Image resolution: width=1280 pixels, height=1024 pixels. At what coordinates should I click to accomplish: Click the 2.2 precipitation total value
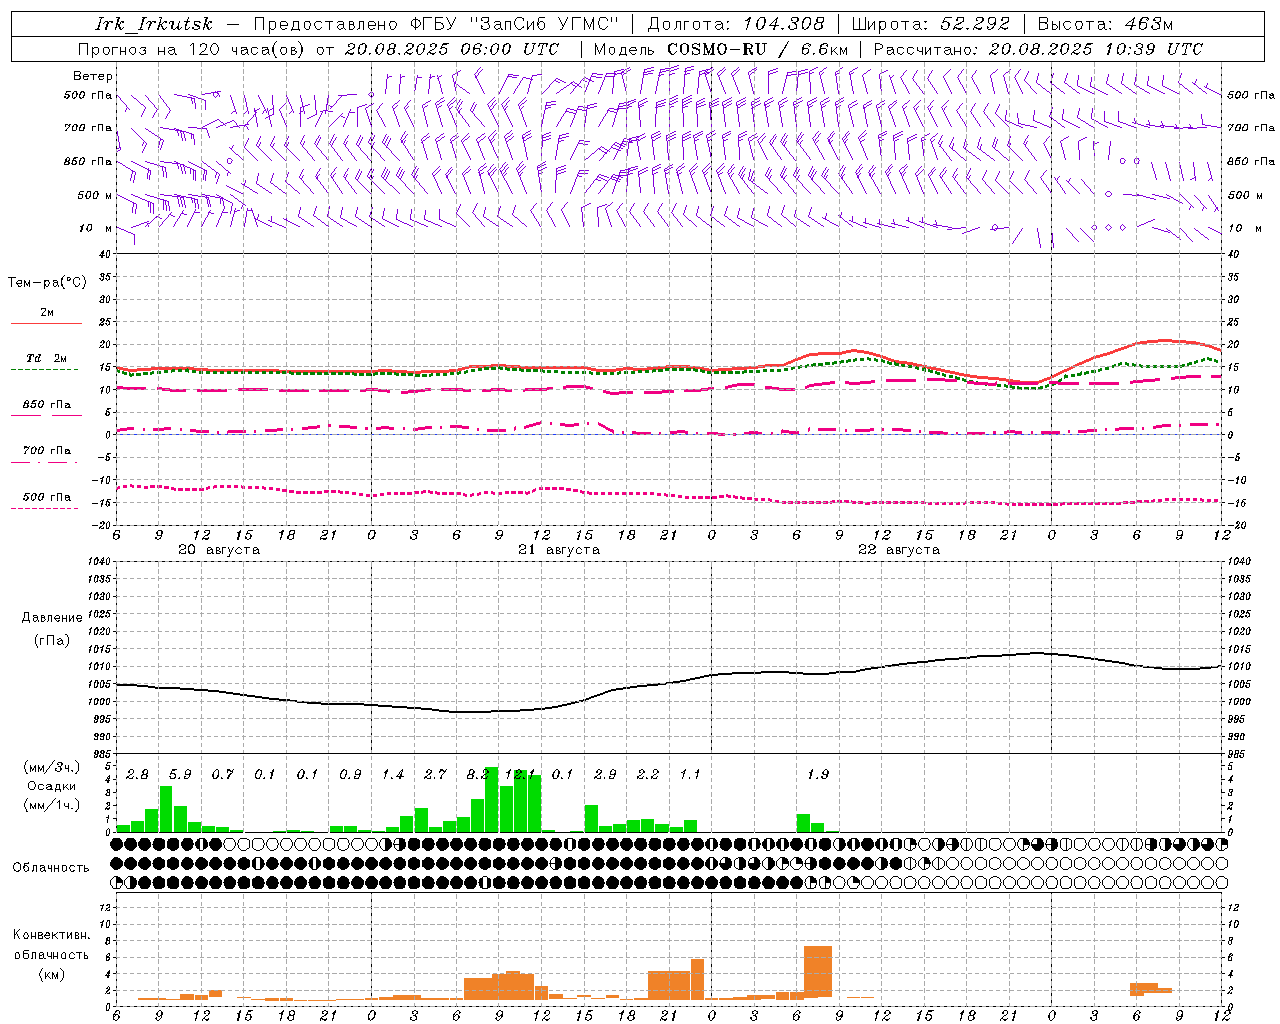(648, 775)
